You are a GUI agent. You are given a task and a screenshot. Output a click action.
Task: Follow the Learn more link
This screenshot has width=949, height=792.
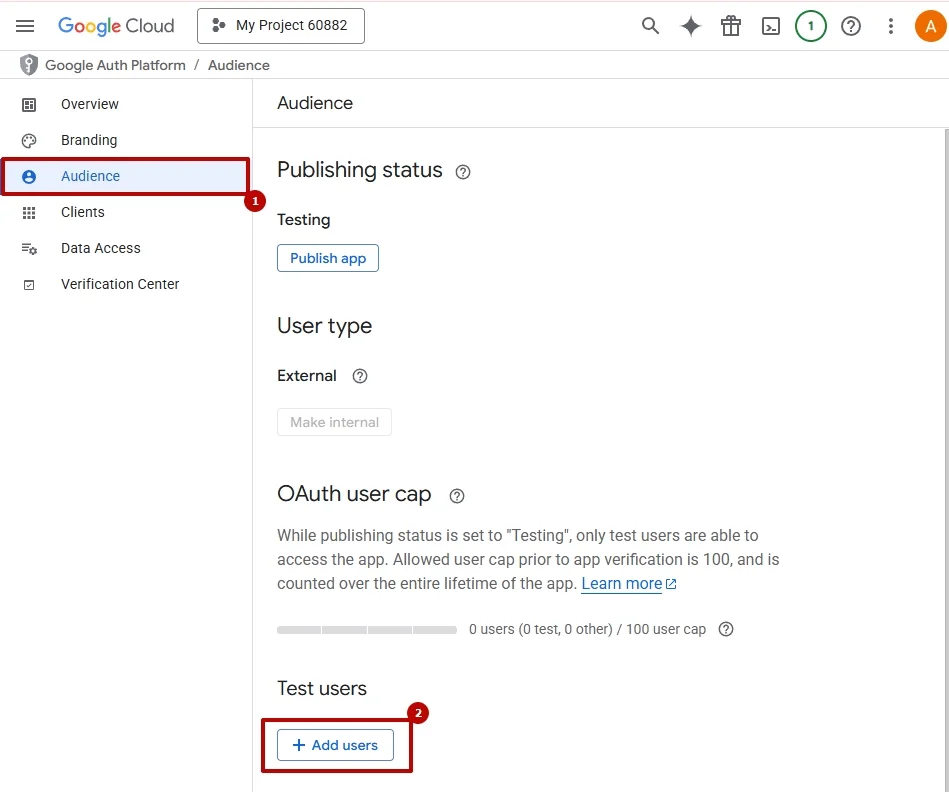[622, 584]
